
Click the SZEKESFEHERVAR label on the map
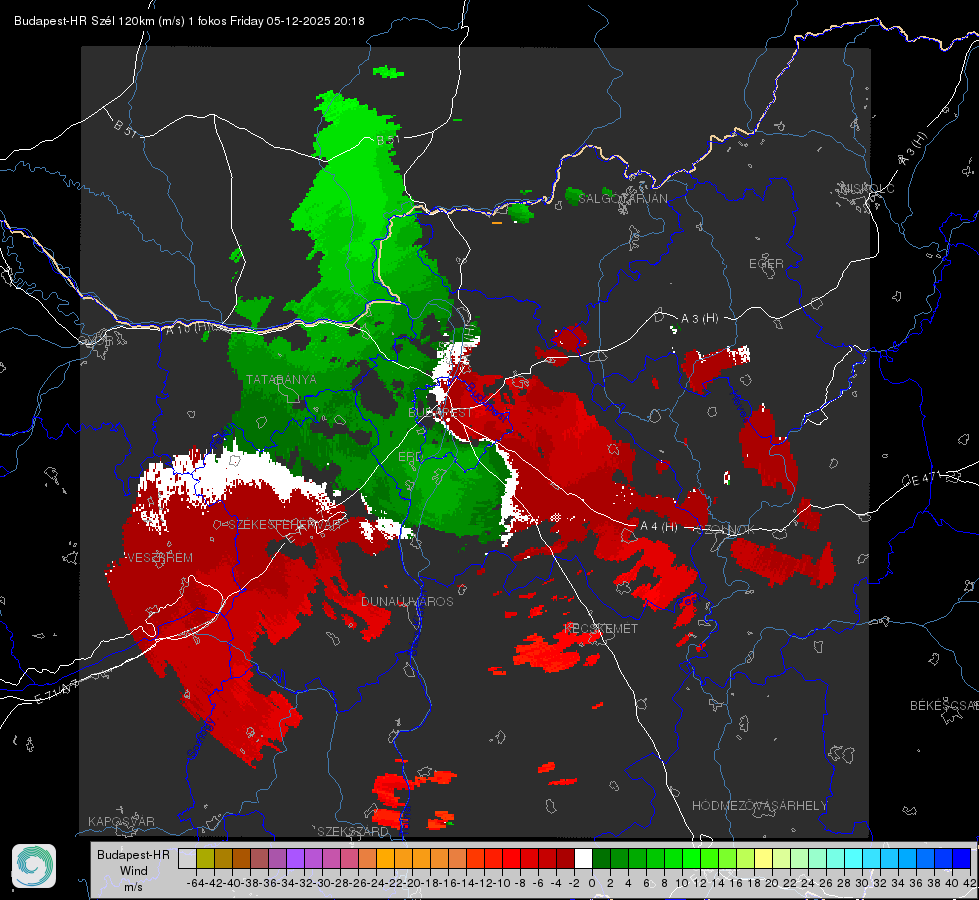283,525
